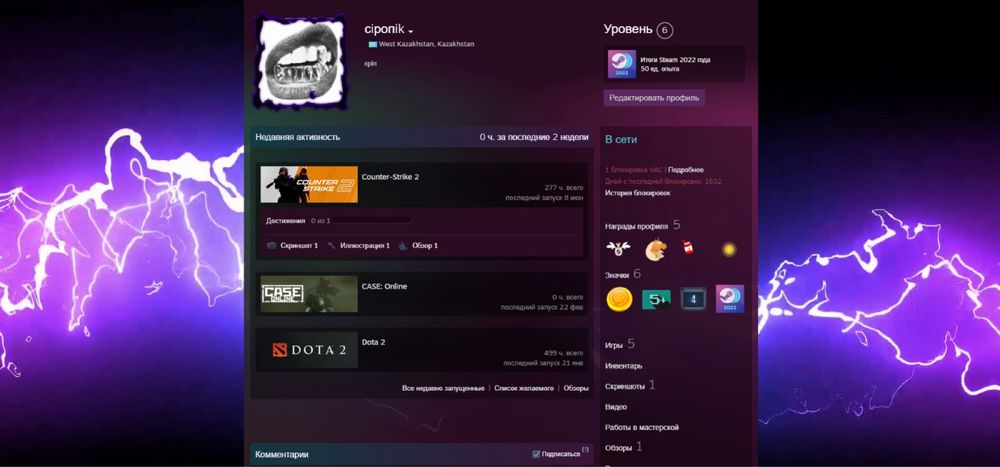Click the green 5+ badge icon

656,299
